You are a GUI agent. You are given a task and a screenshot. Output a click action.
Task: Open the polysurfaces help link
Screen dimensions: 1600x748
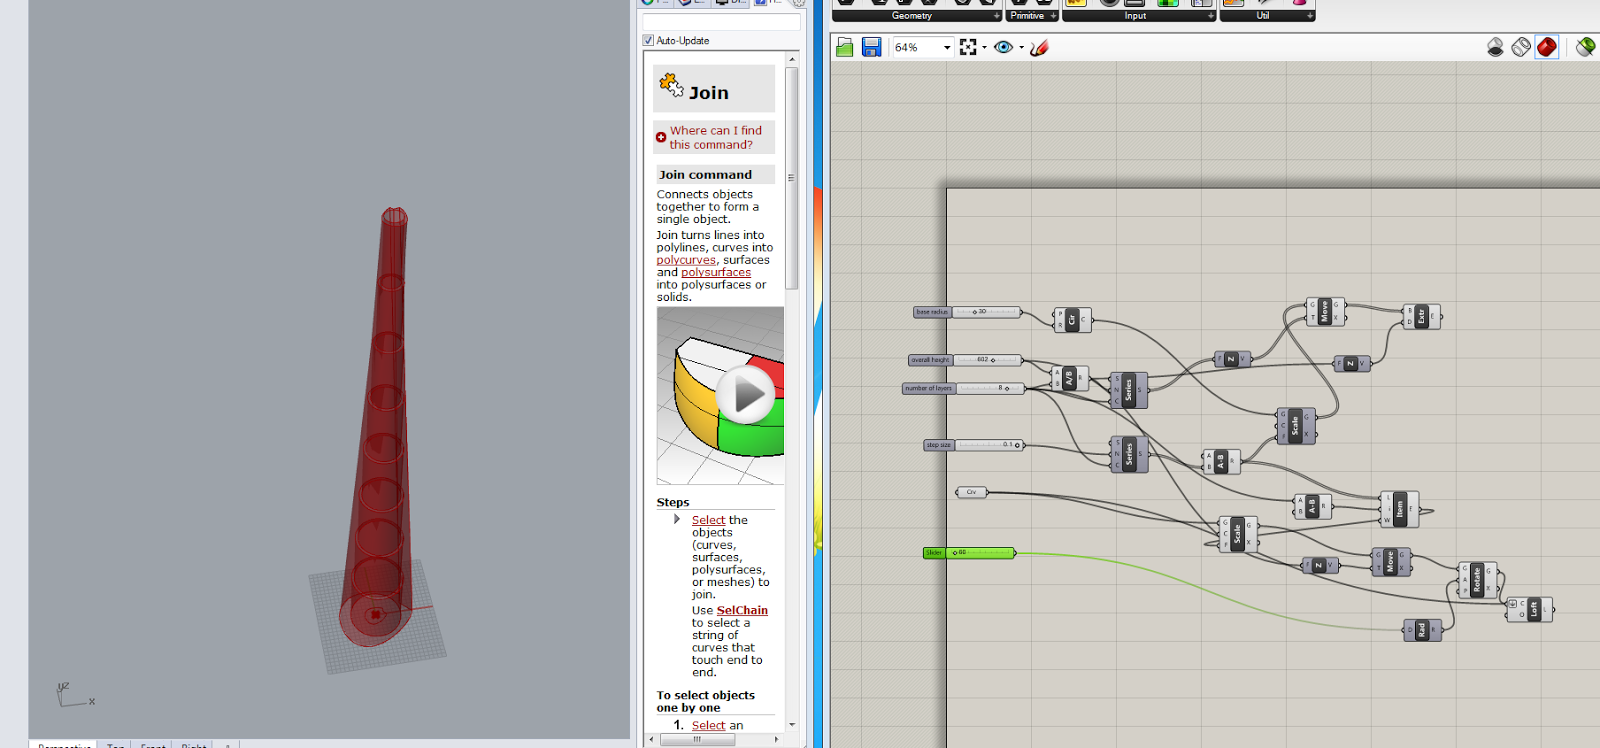(716, 272)
